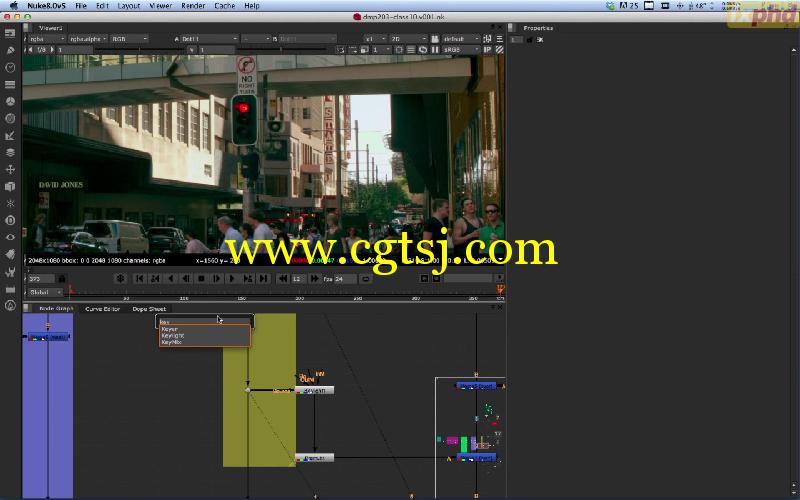Open the RGB display dropdown

tap(130, 39)
